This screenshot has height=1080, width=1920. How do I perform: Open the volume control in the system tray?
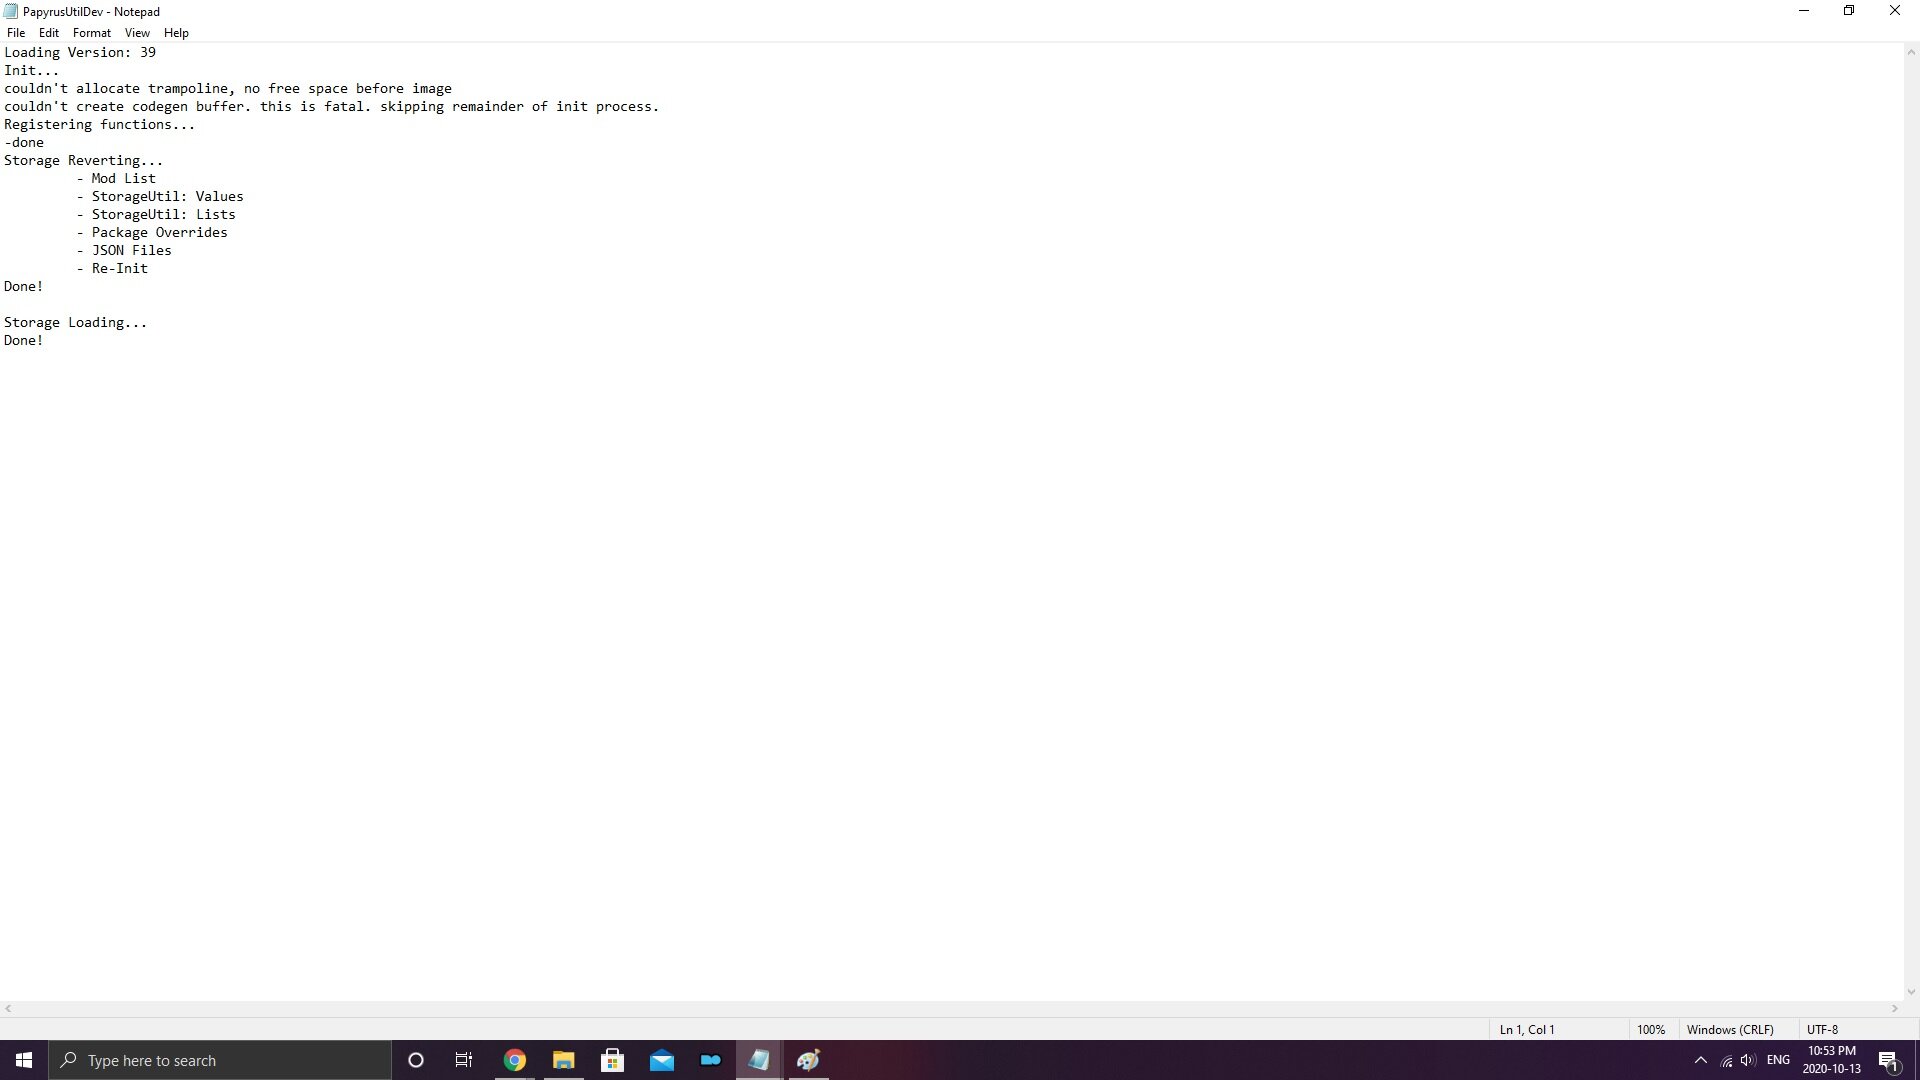[x=1748, y=1060]
